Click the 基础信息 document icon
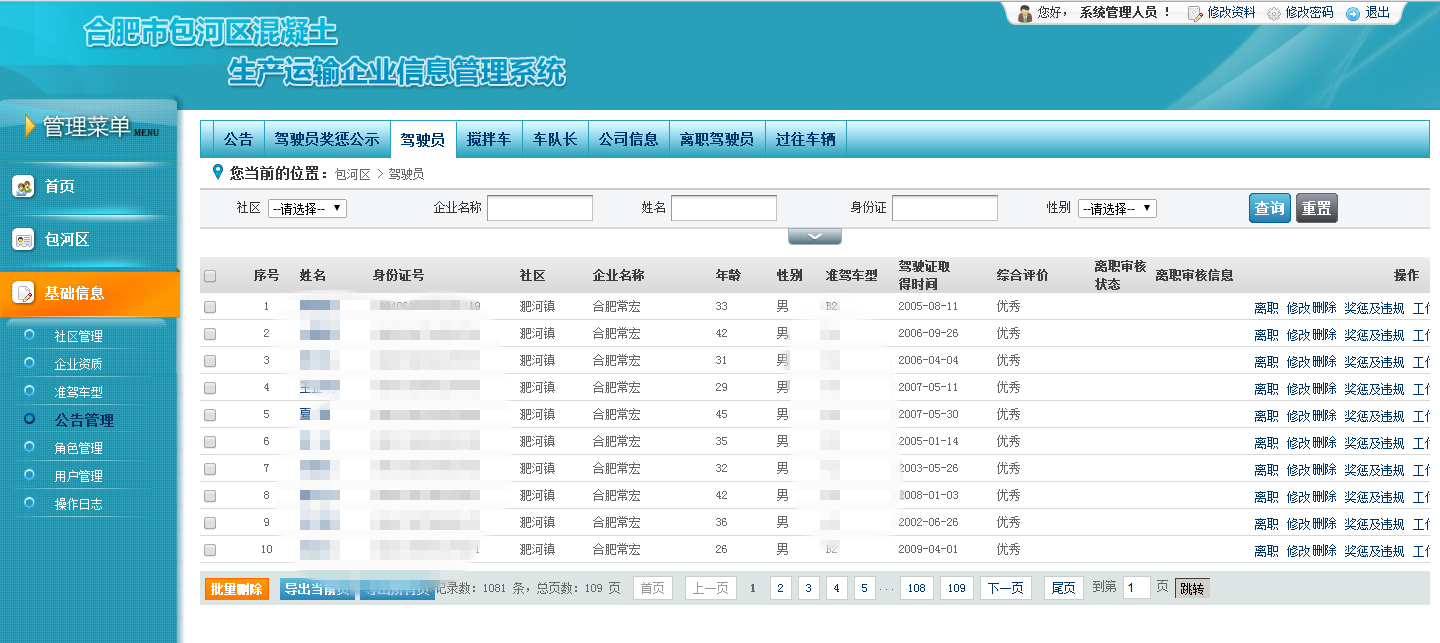Viewport: 1440px width, 643px height. click(23, 293)
